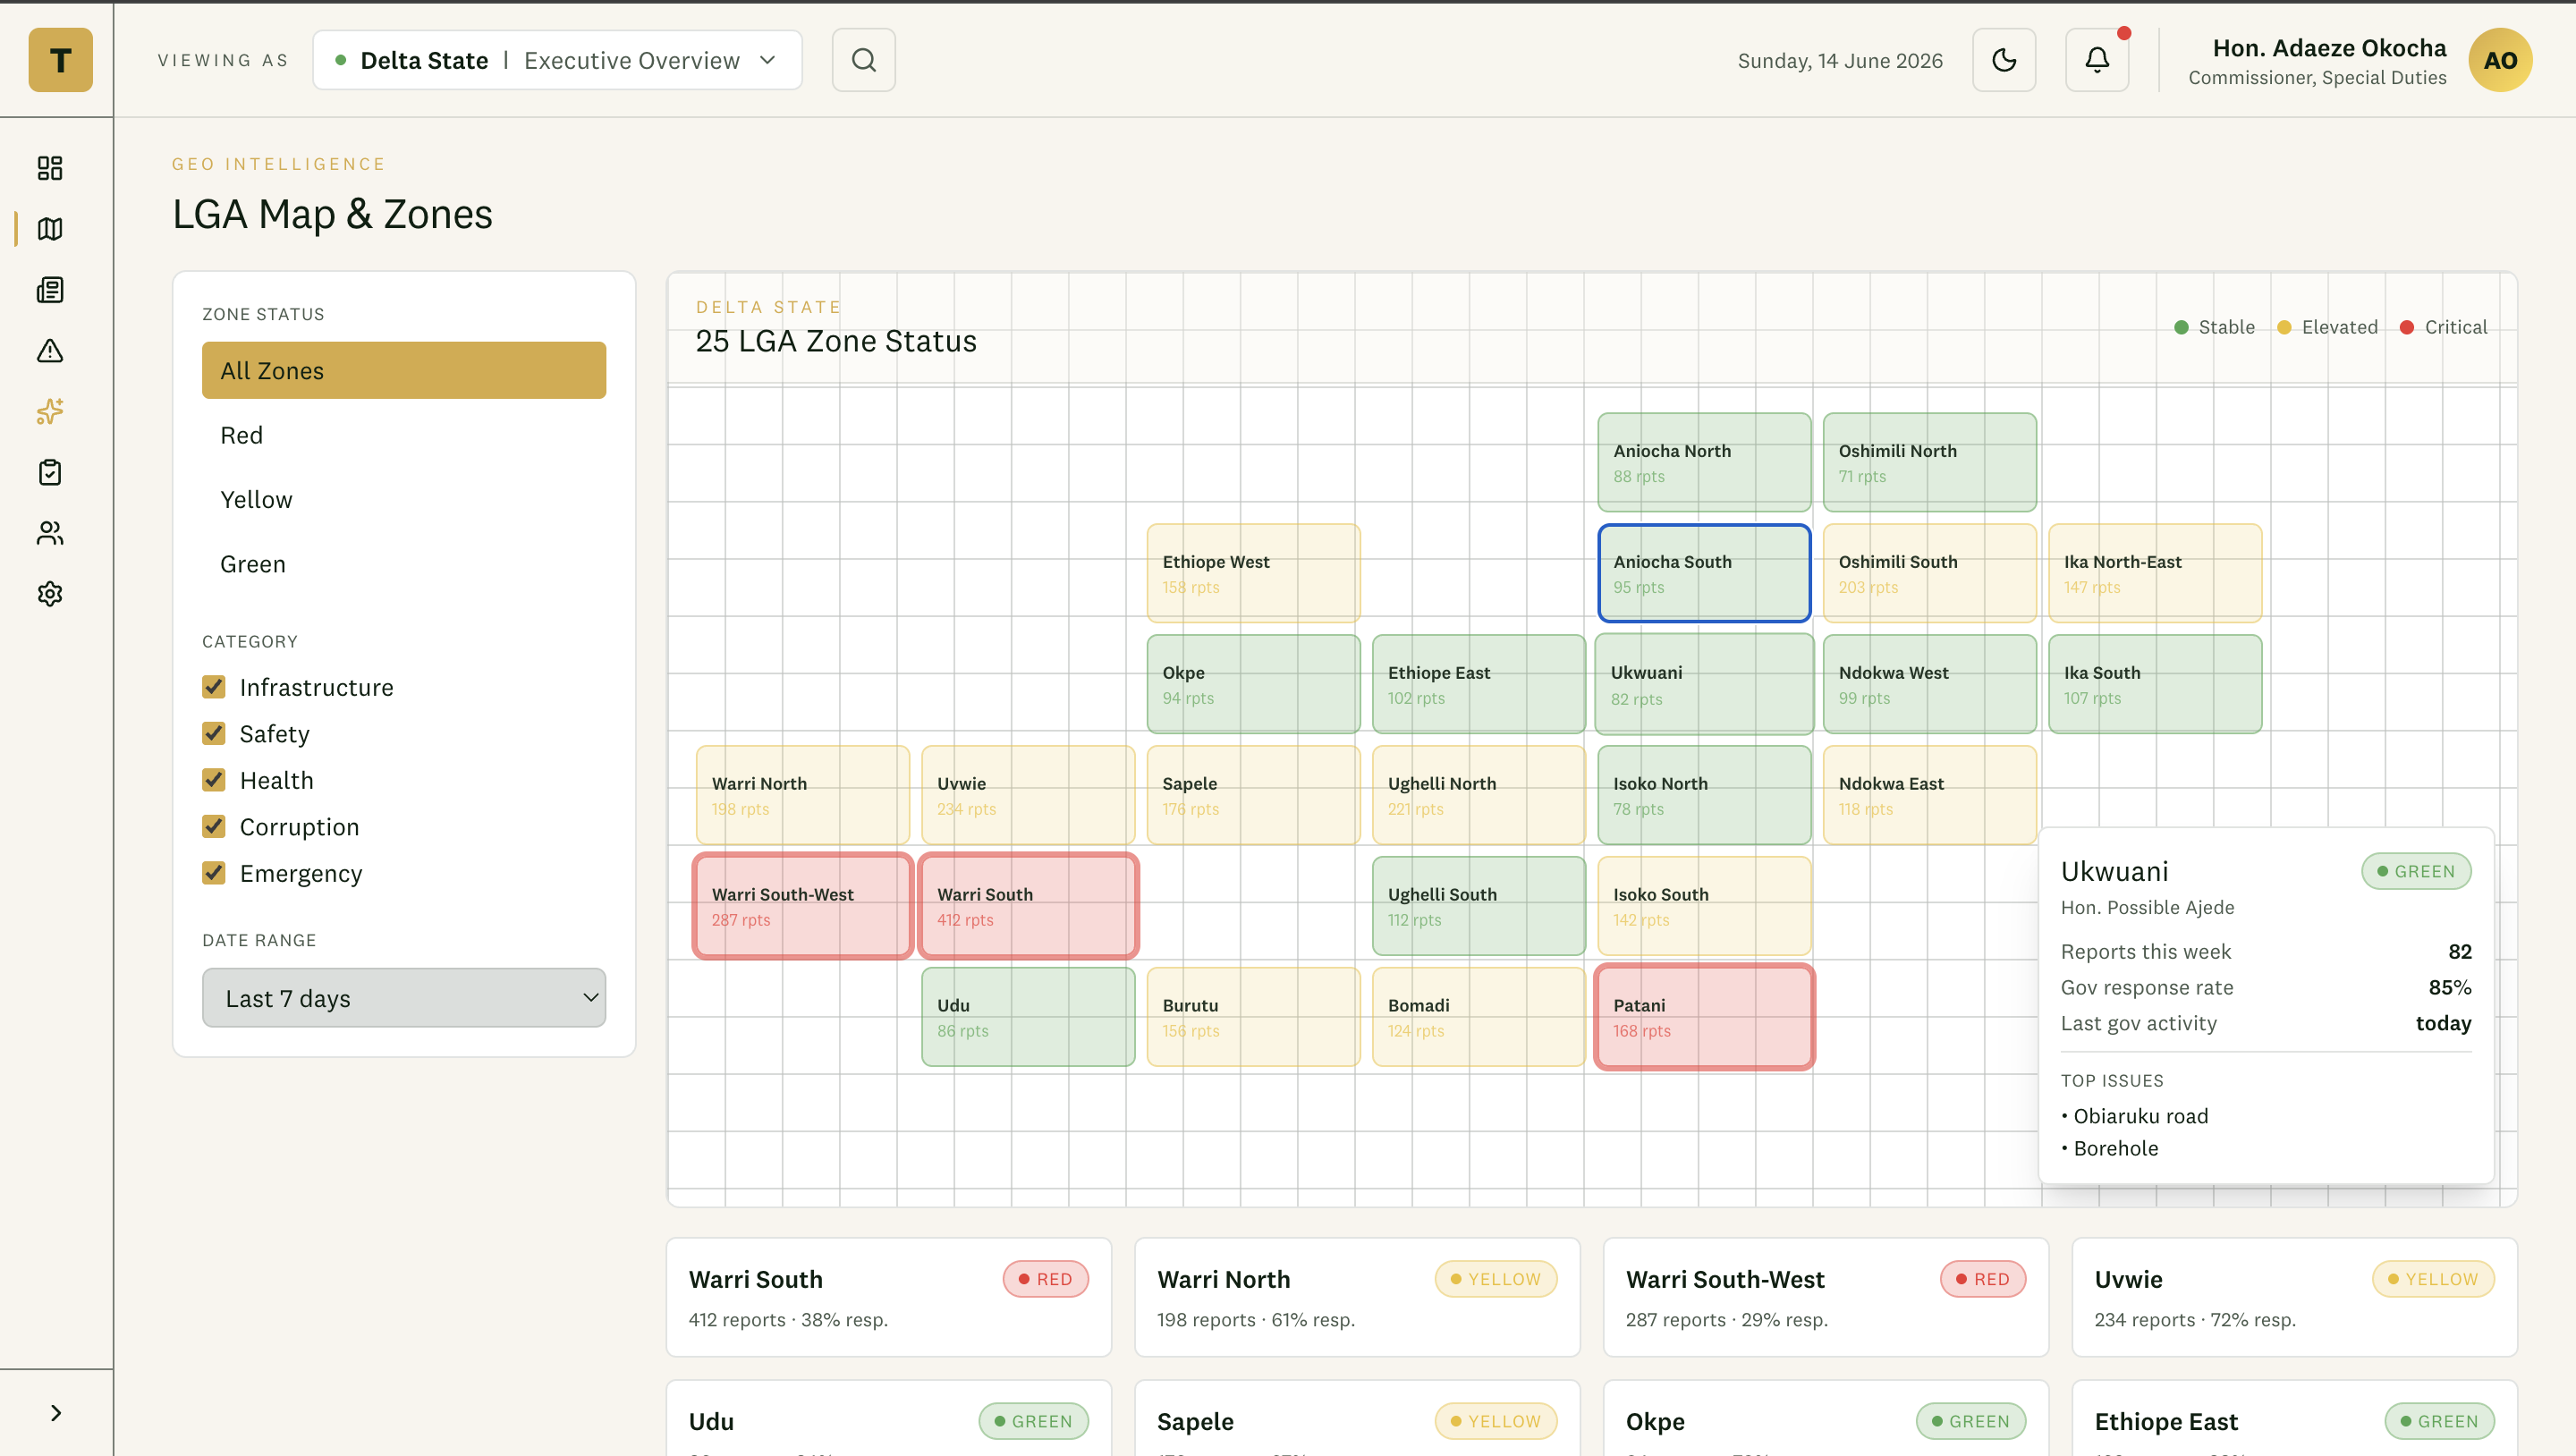Open the Sapele summary card
The image size is (2576, 1456).
(1357, 1418)
